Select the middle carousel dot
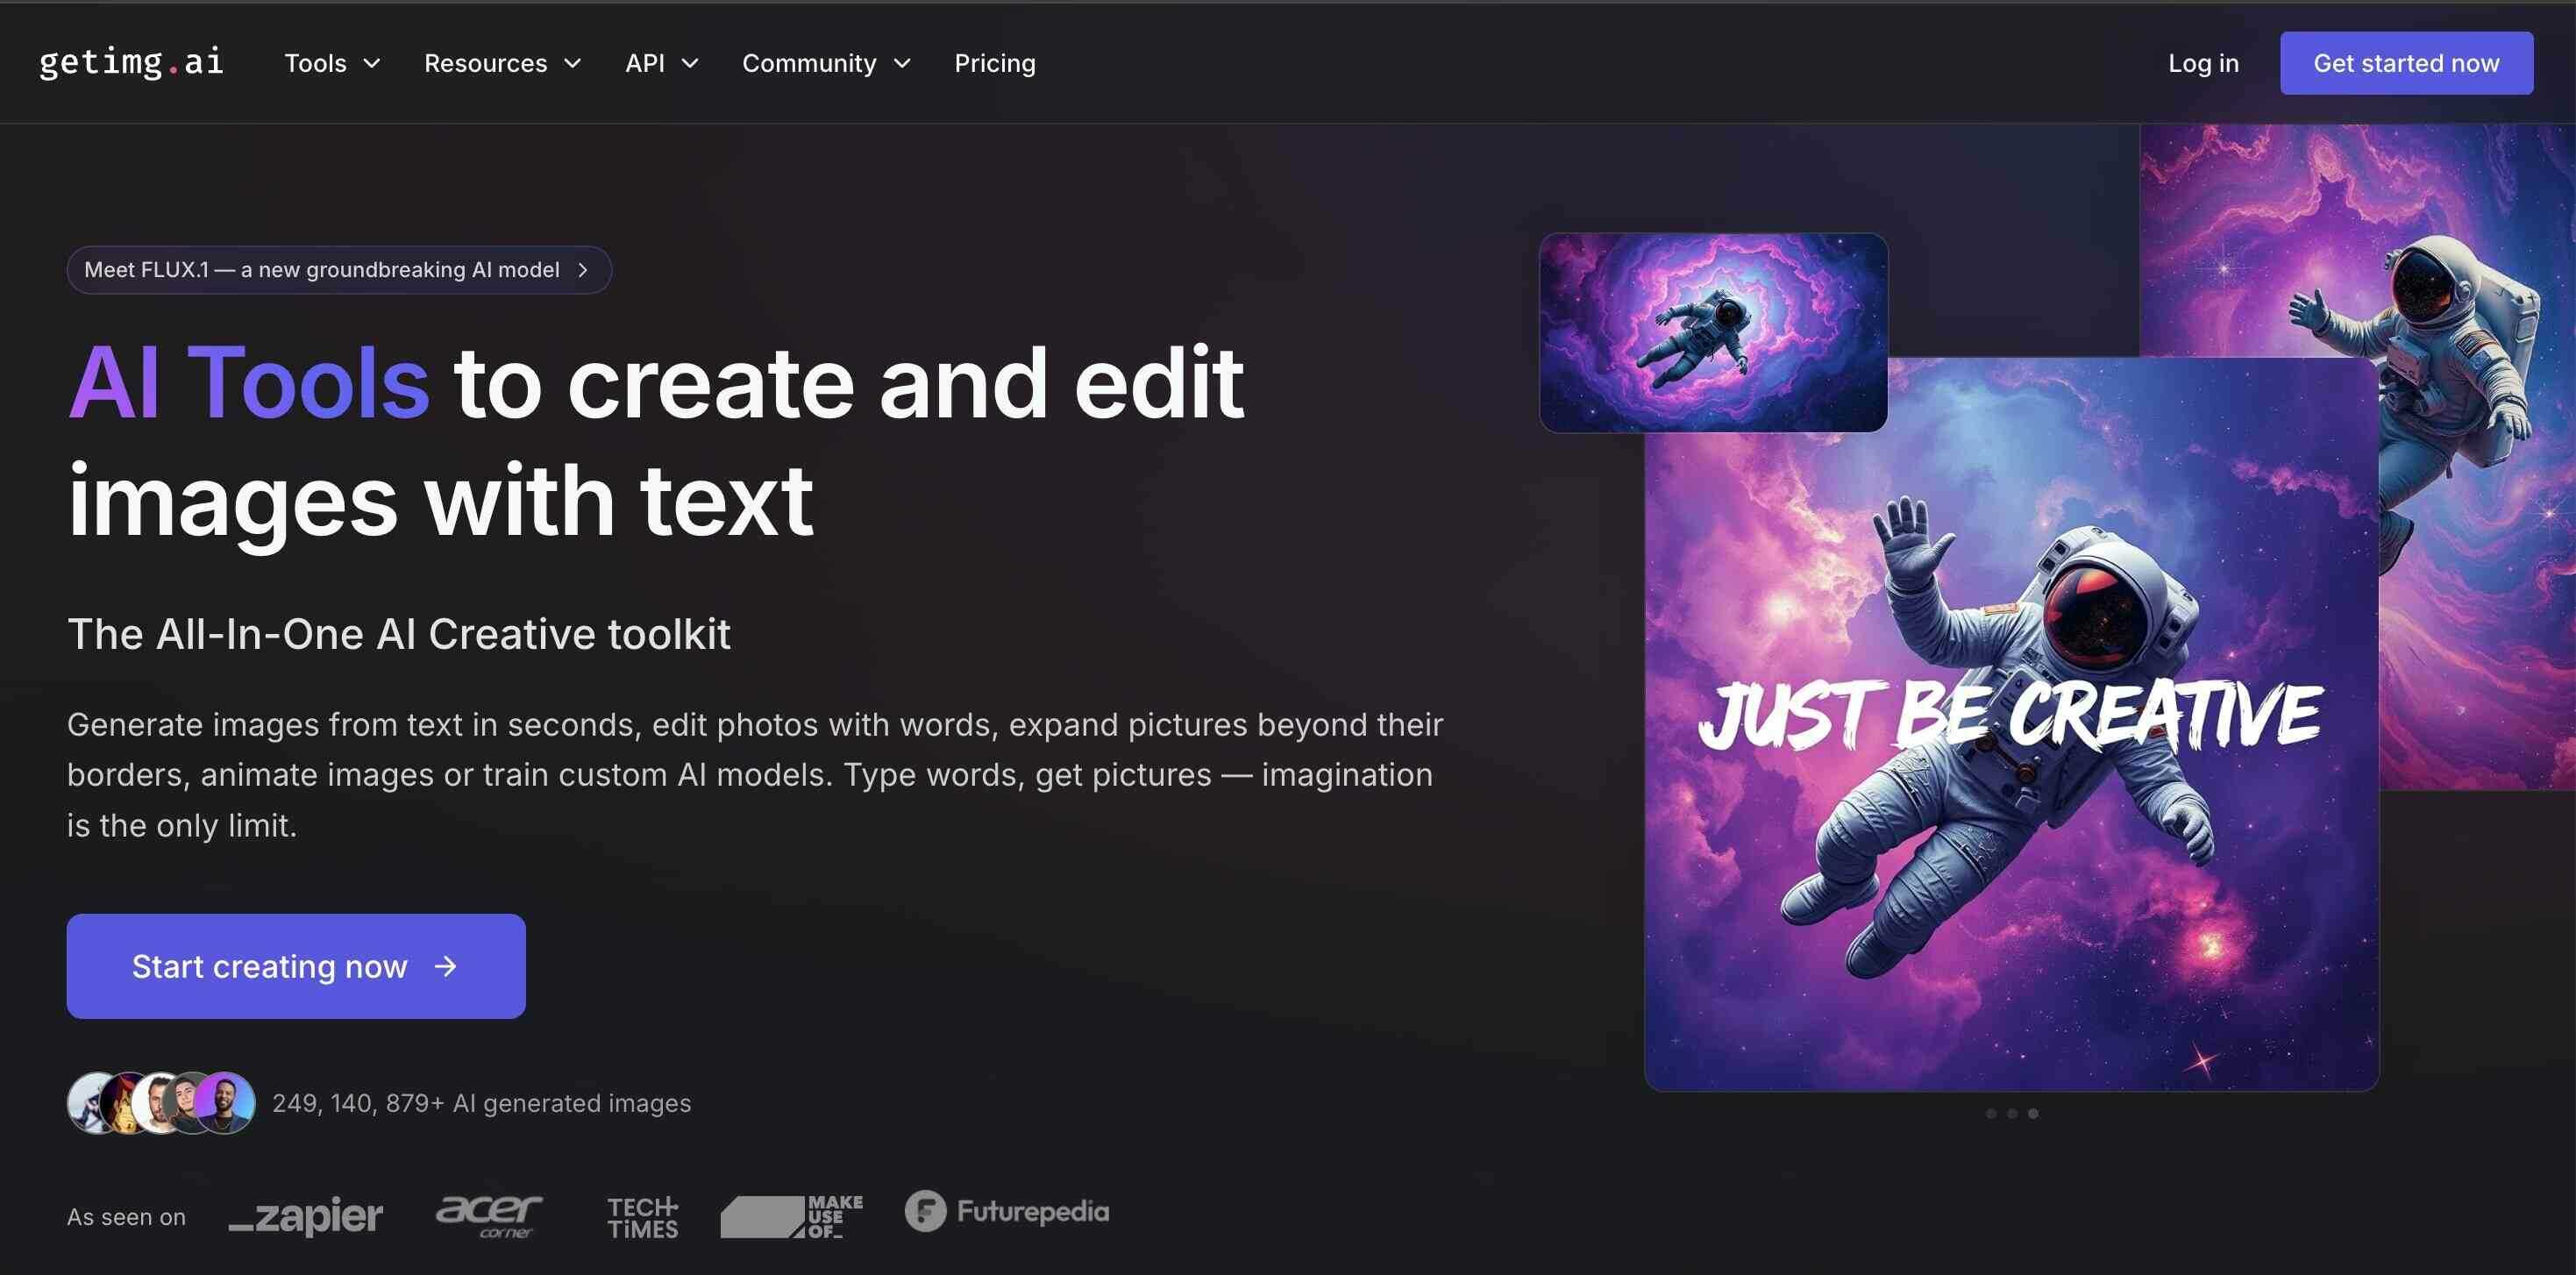The image size is (2576, 1275). tap(2012, 1114)
